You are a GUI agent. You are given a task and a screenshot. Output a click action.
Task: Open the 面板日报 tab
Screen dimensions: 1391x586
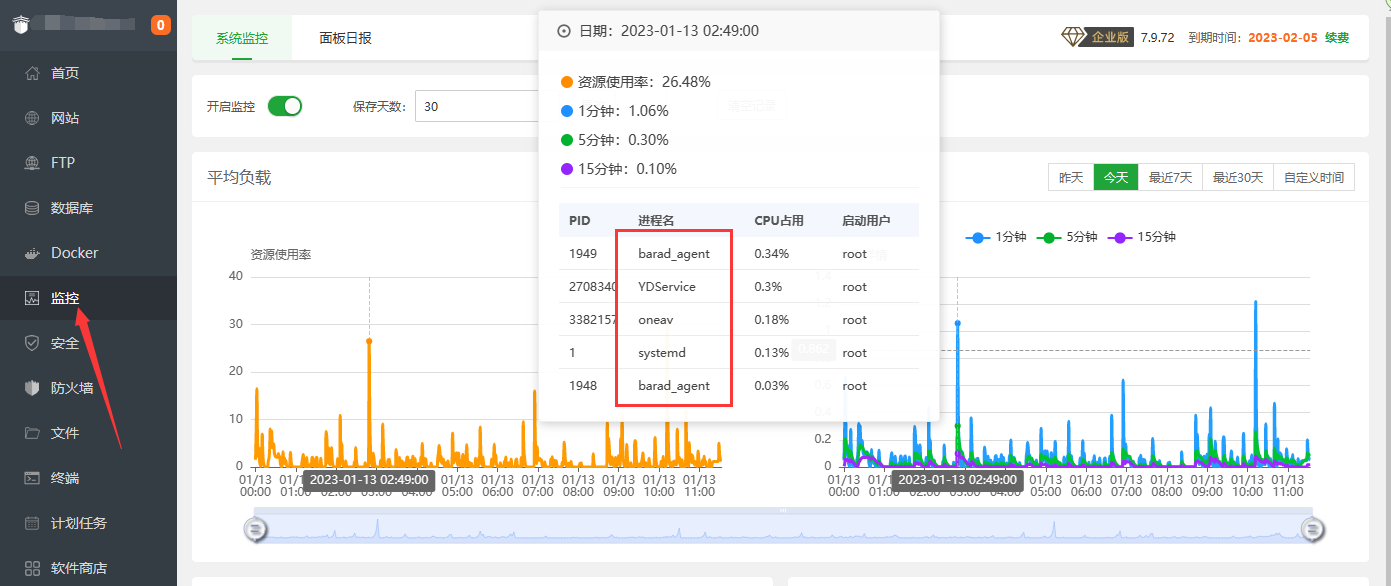tap(346, 38)
